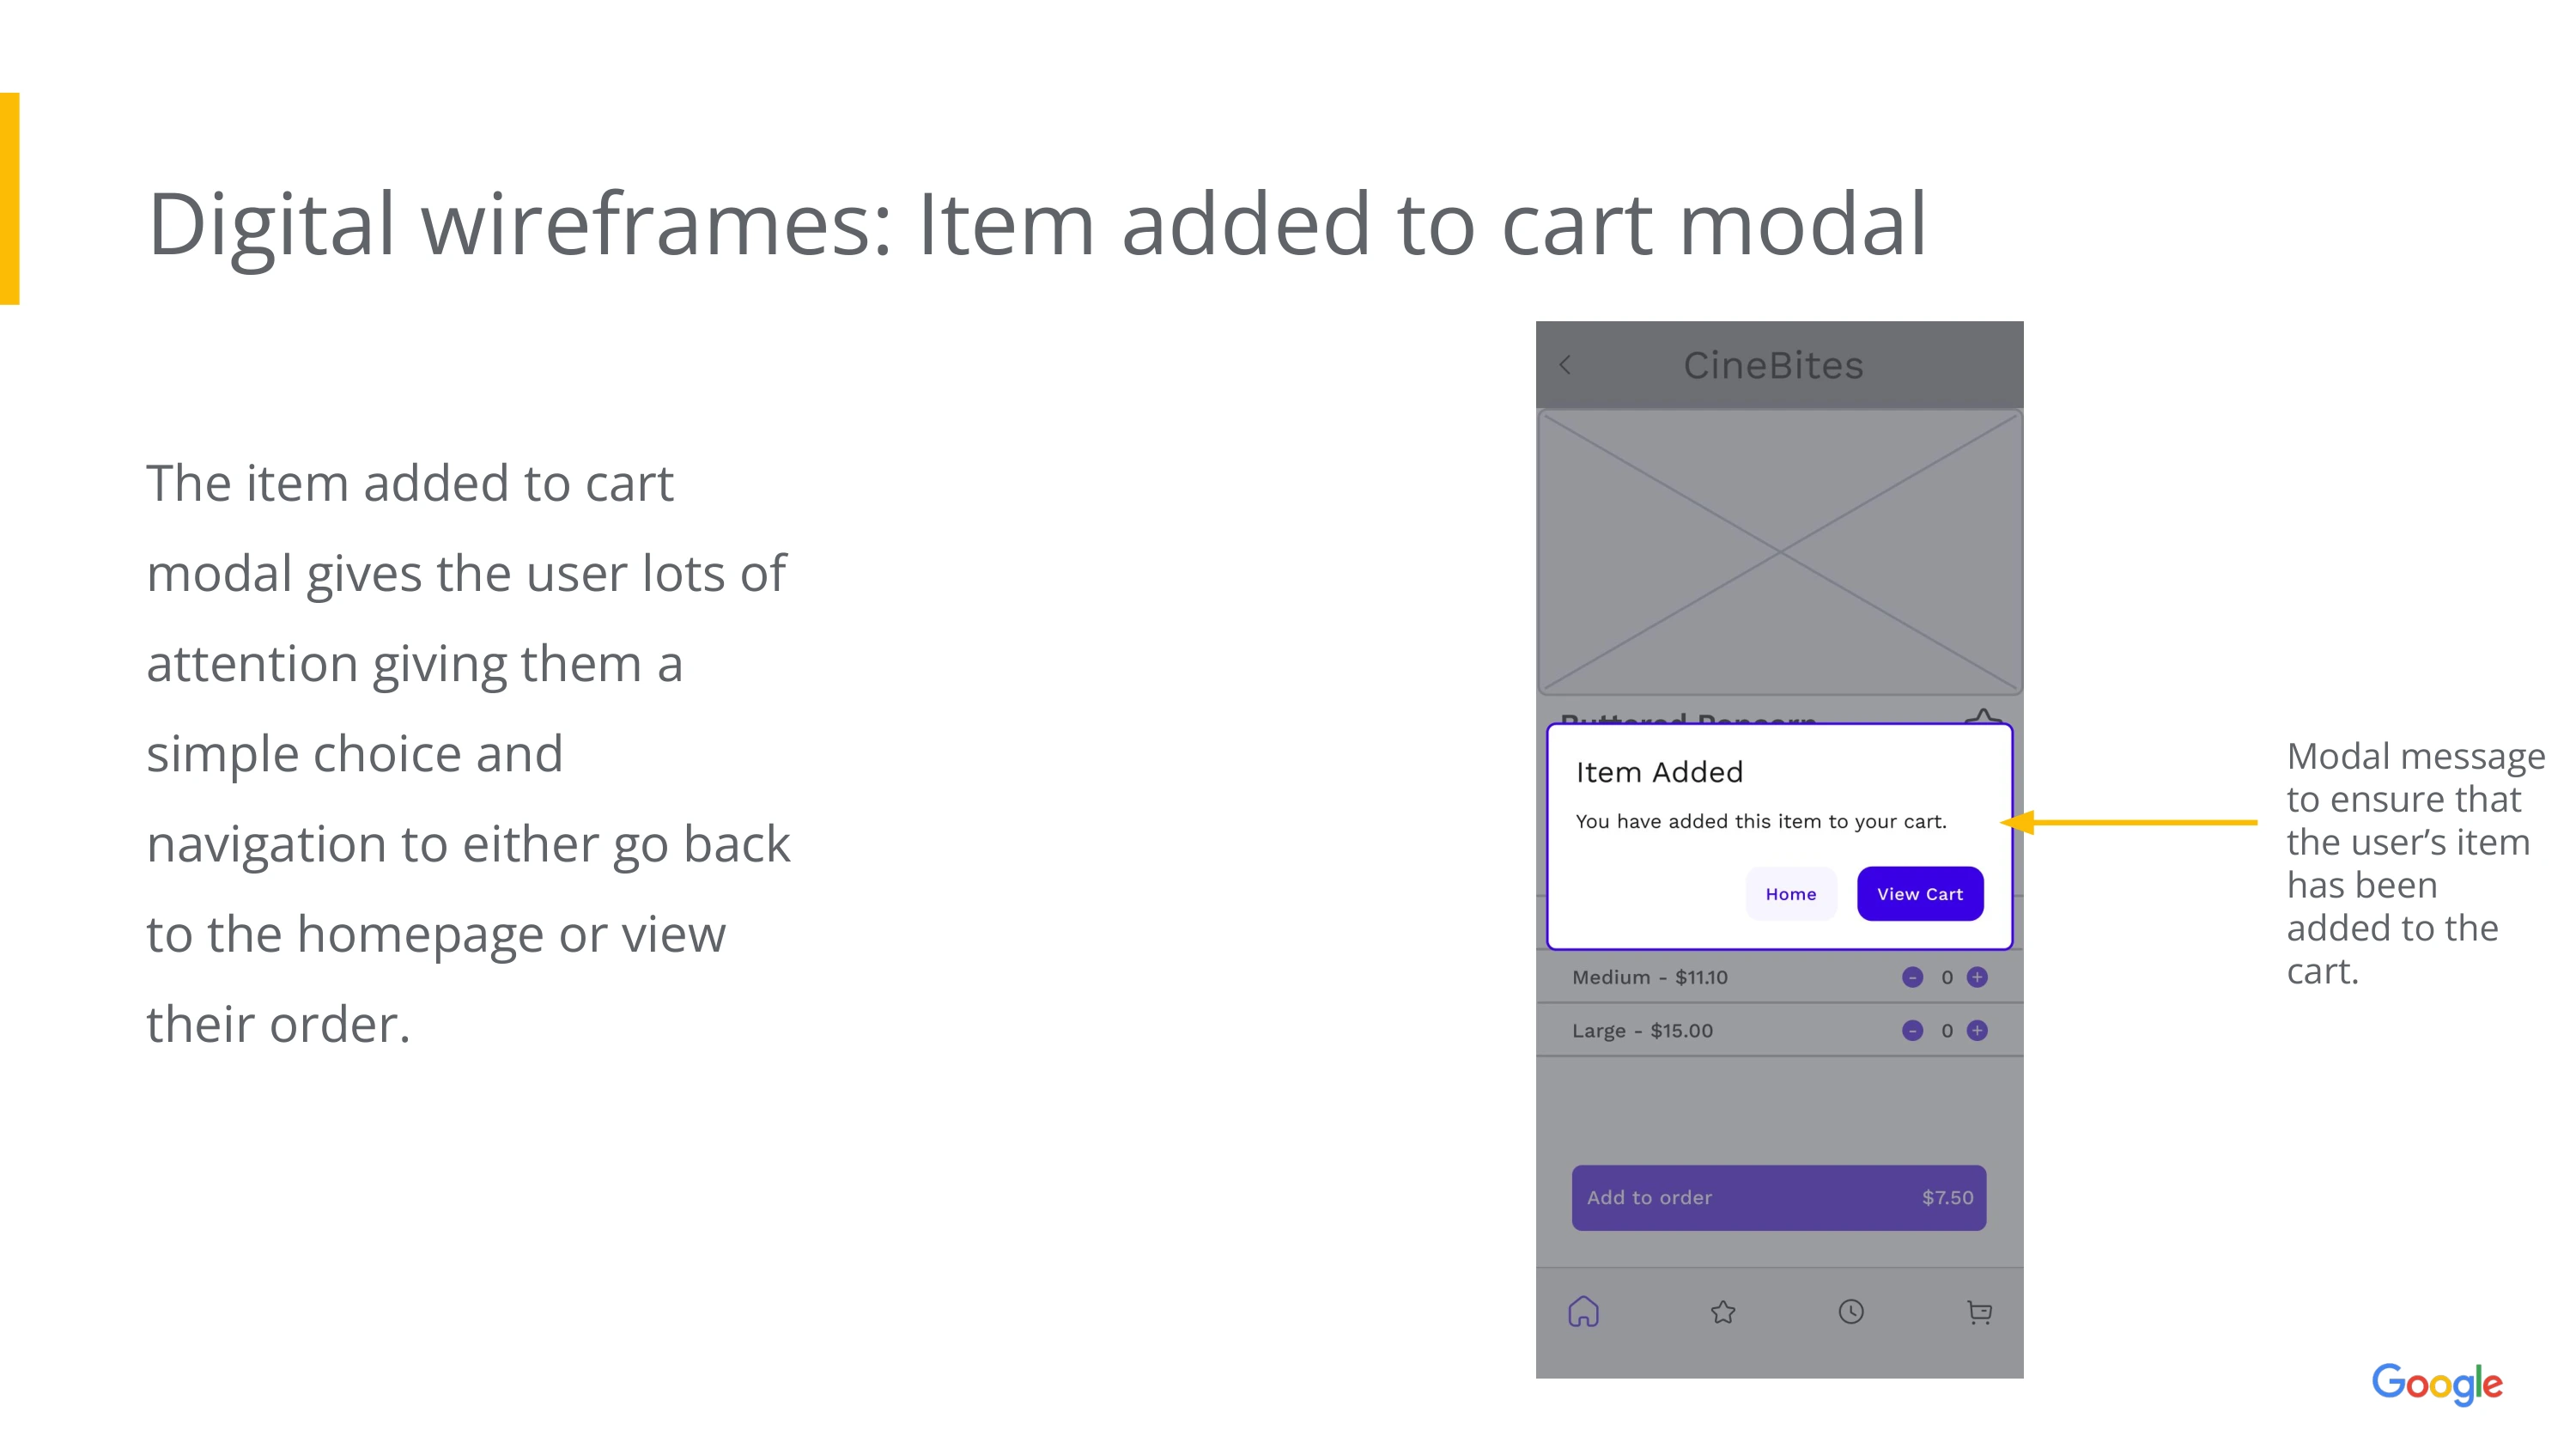The image size is (2576, 1449).
Task: Open favorites star in bottom navigation
Action: pos(1723,1311)
